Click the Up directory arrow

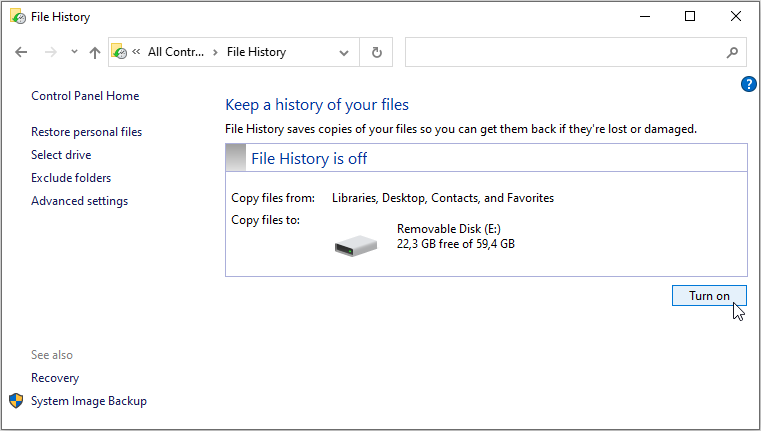[x=95, y=52]
